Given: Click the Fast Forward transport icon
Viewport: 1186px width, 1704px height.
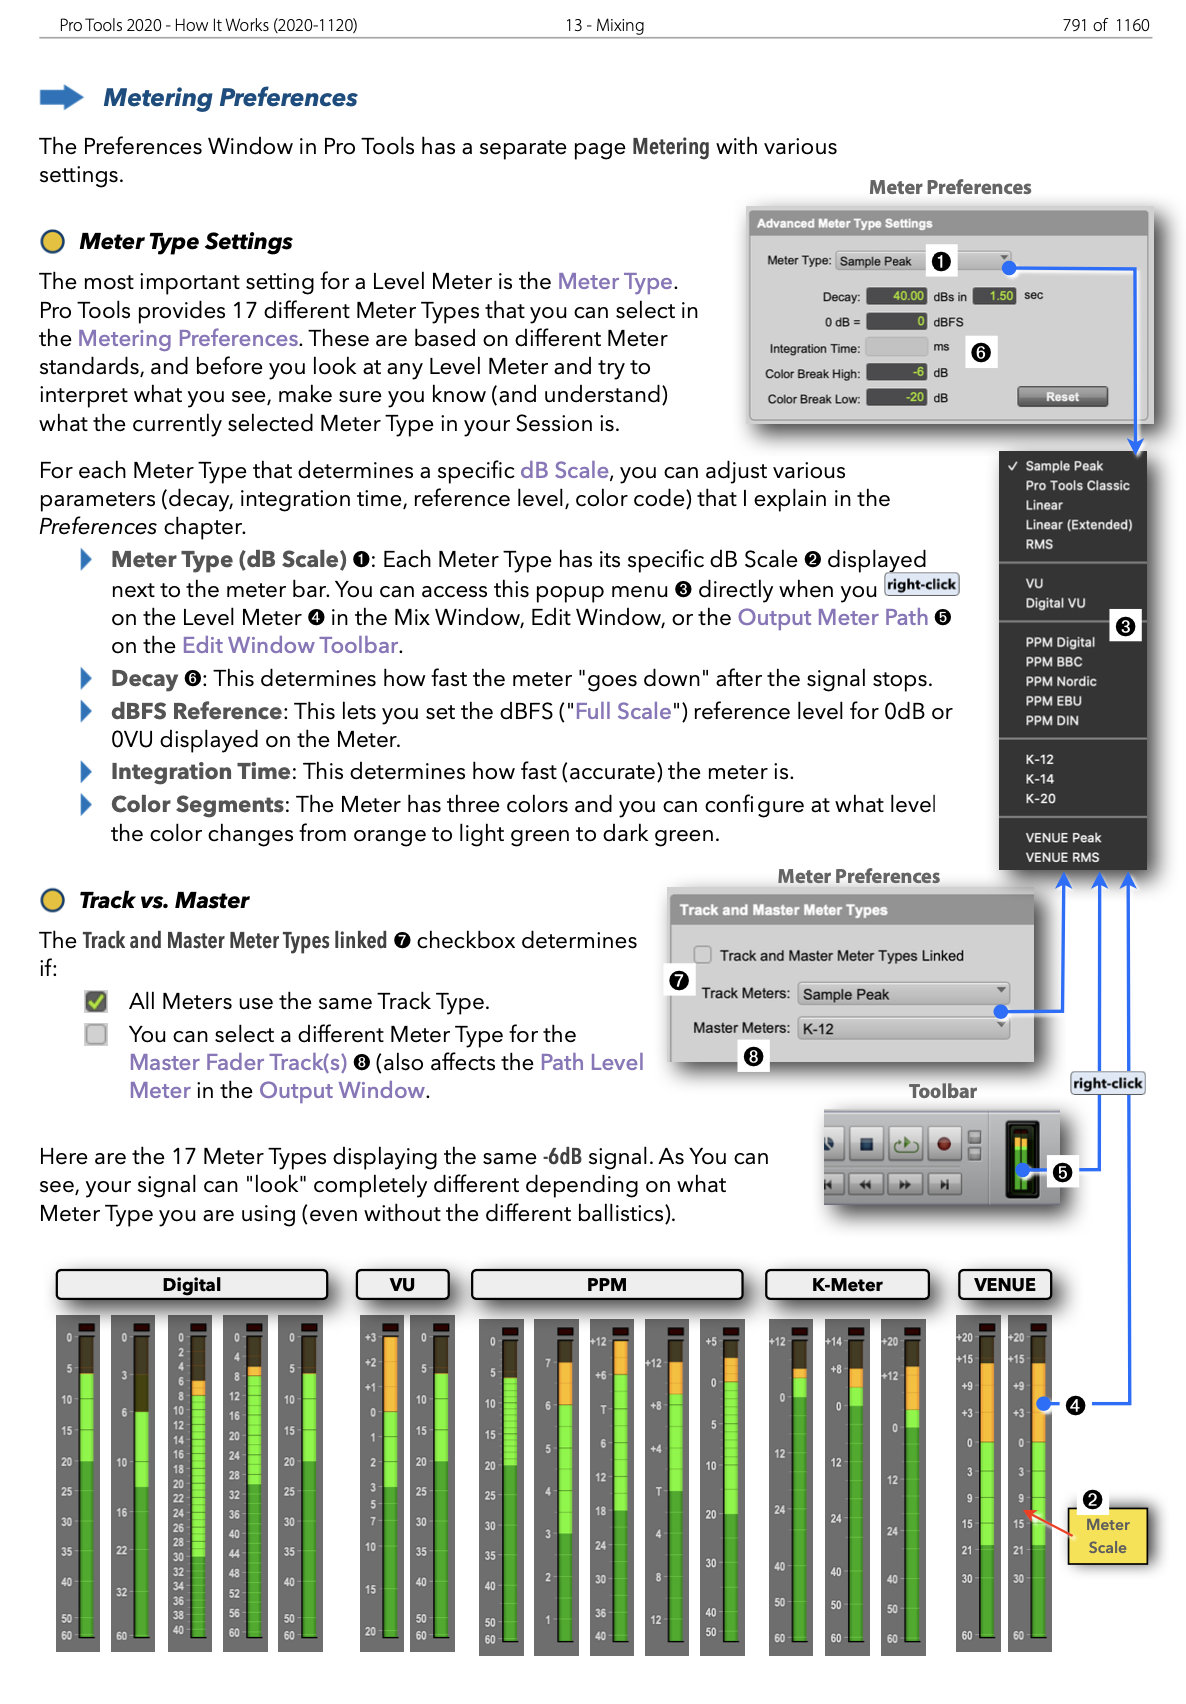Looking at the screenshot, I should coord(904,1185).
